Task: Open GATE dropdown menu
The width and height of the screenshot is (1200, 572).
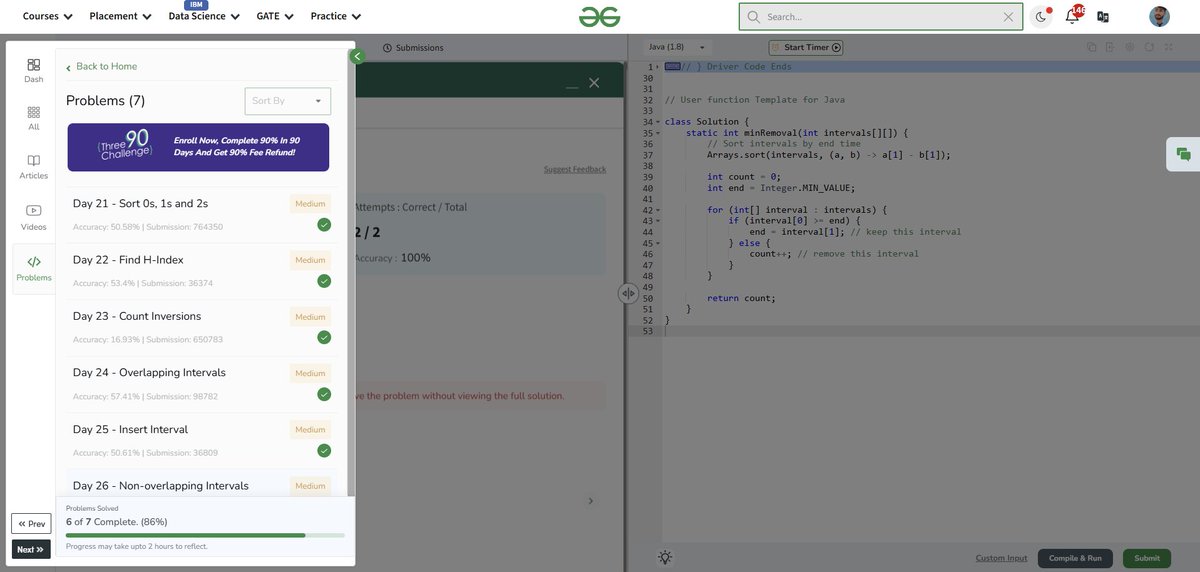Action: tap(274, 16)
